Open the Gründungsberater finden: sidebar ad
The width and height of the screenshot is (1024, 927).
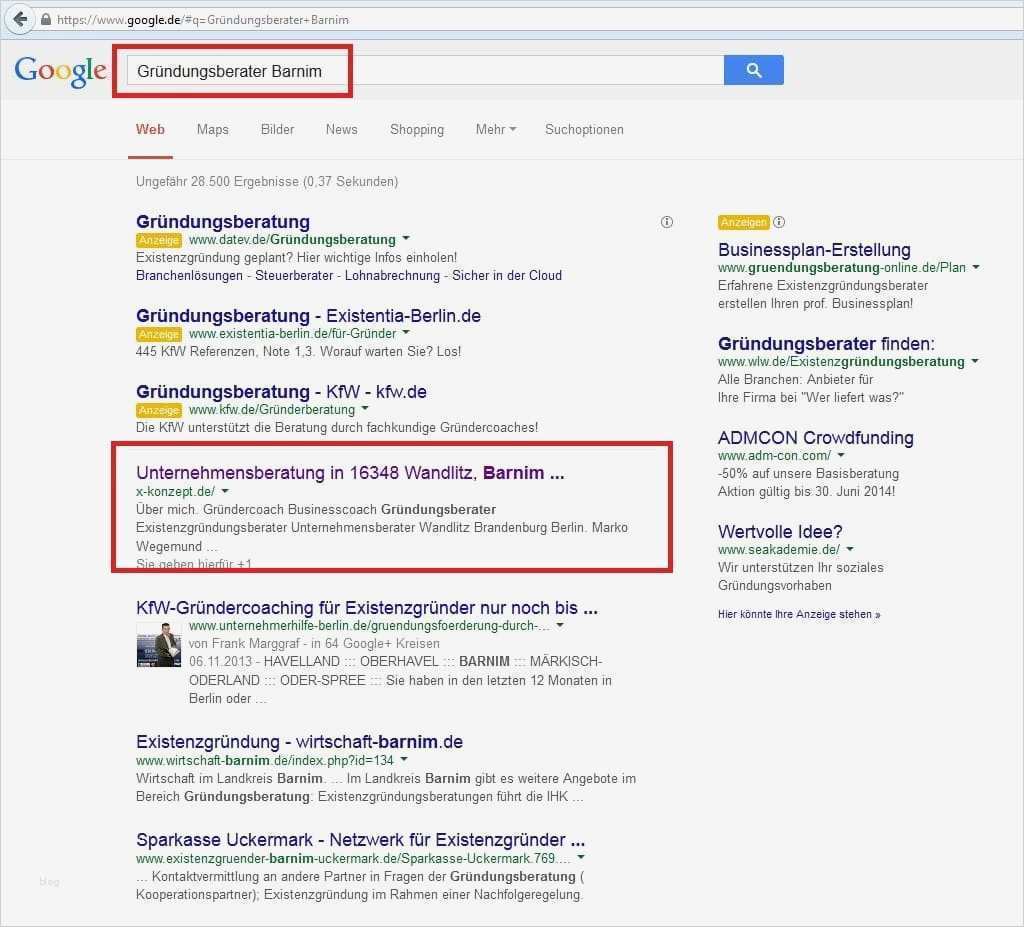[x=826, y=344]
